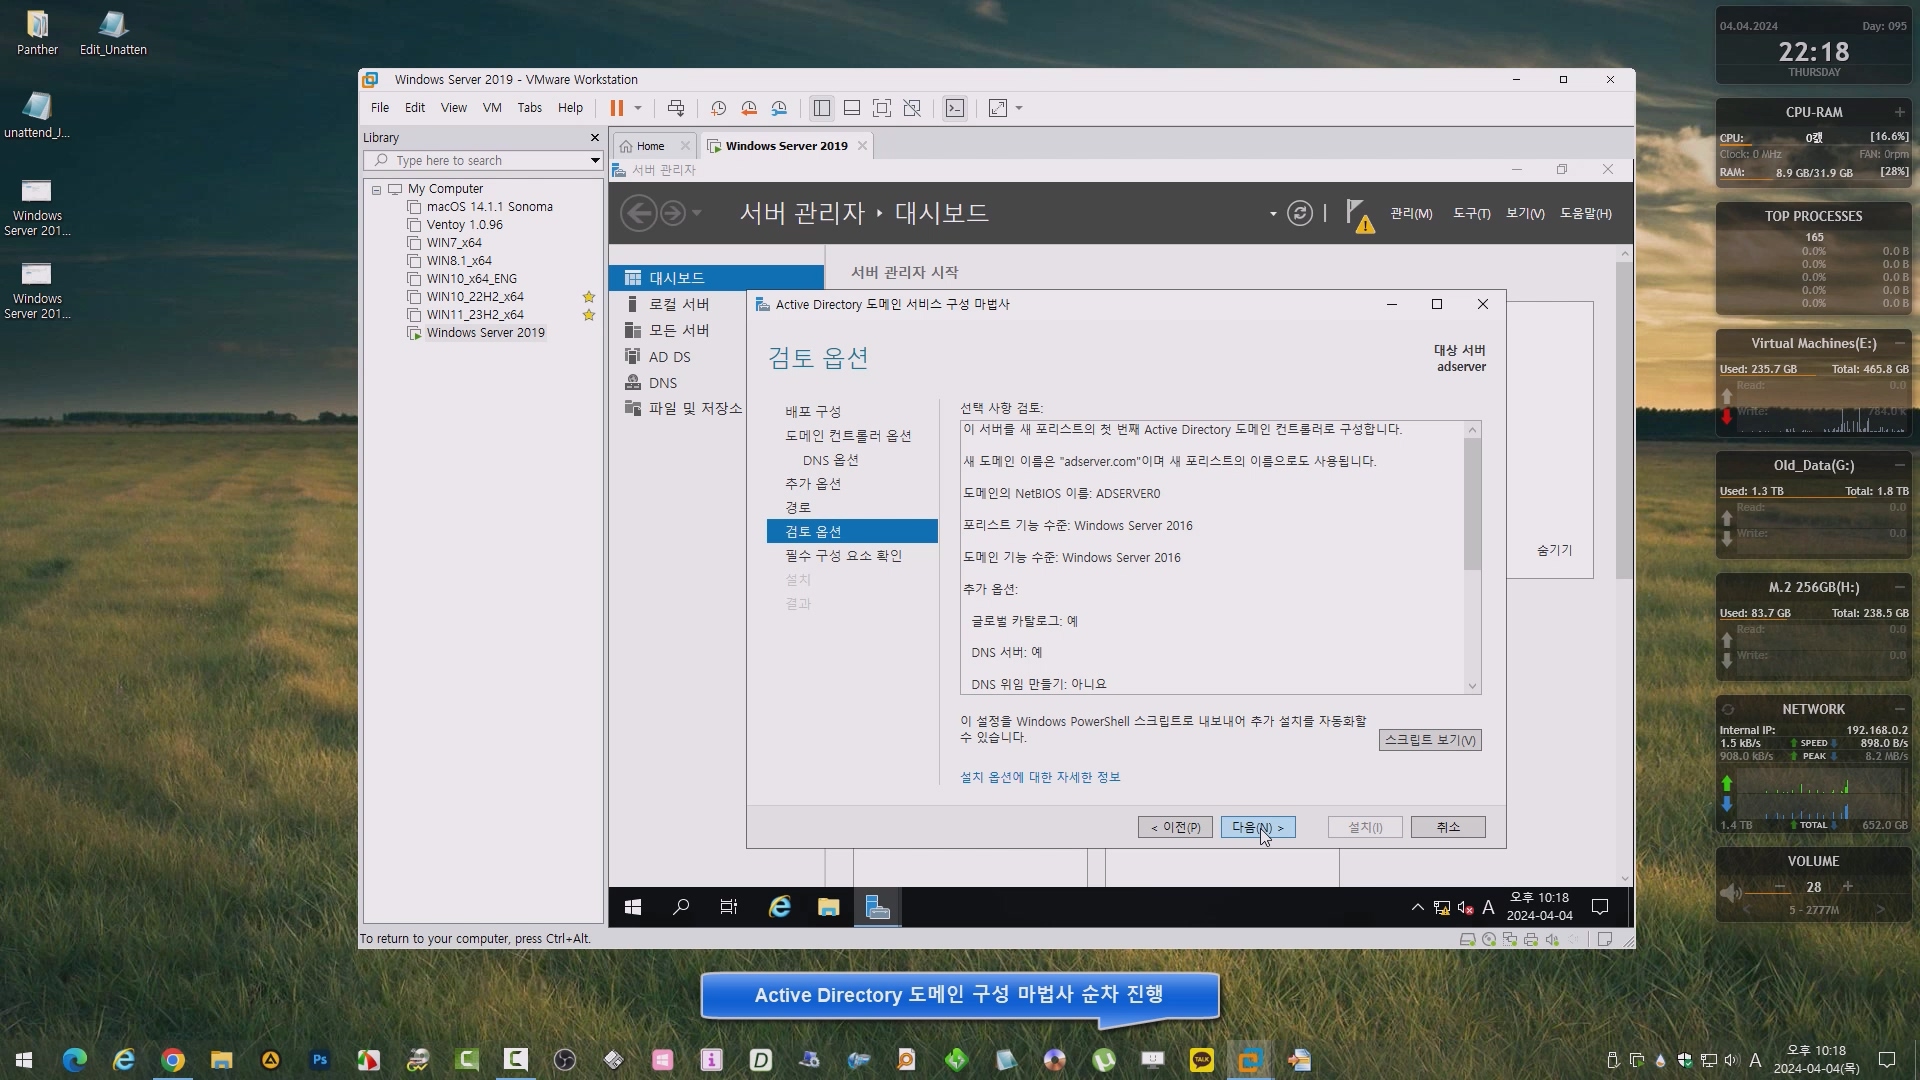The height and width of the screenshot is (1080, 1920).
Task: Open the snapshot manager icon
Action: [x=779, y=108]
